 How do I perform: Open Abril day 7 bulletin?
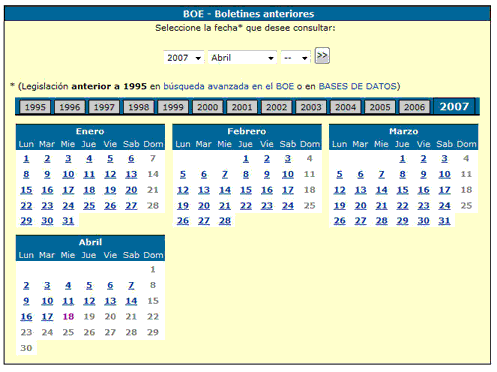click(x=131, y=286)
